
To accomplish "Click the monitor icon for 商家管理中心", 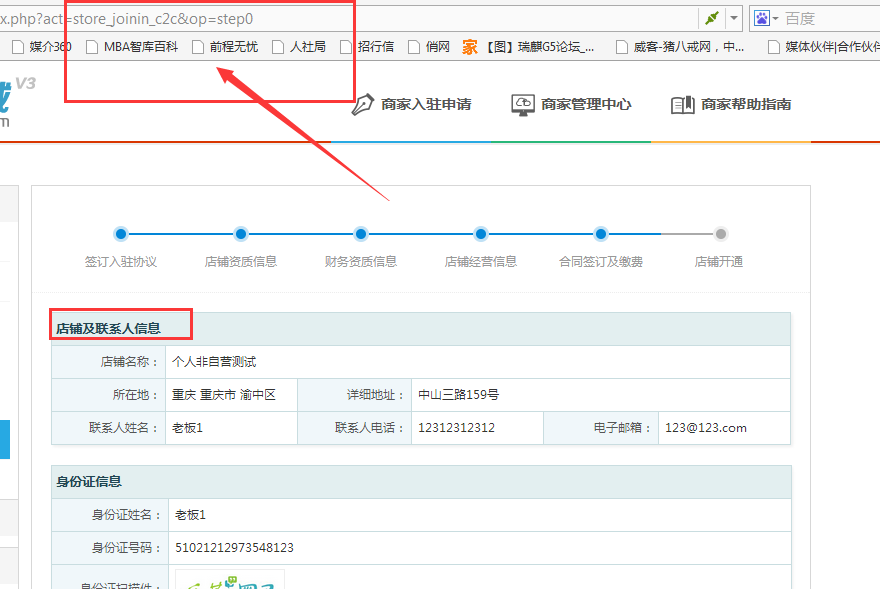I will (x=522, y=104).
